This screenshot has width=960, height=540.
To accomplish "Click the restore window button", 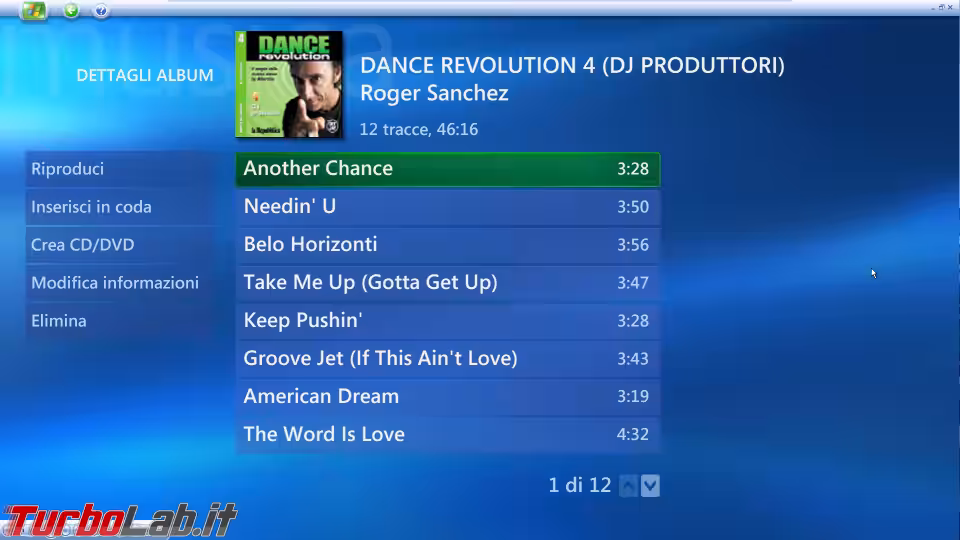I will (942, 7).
